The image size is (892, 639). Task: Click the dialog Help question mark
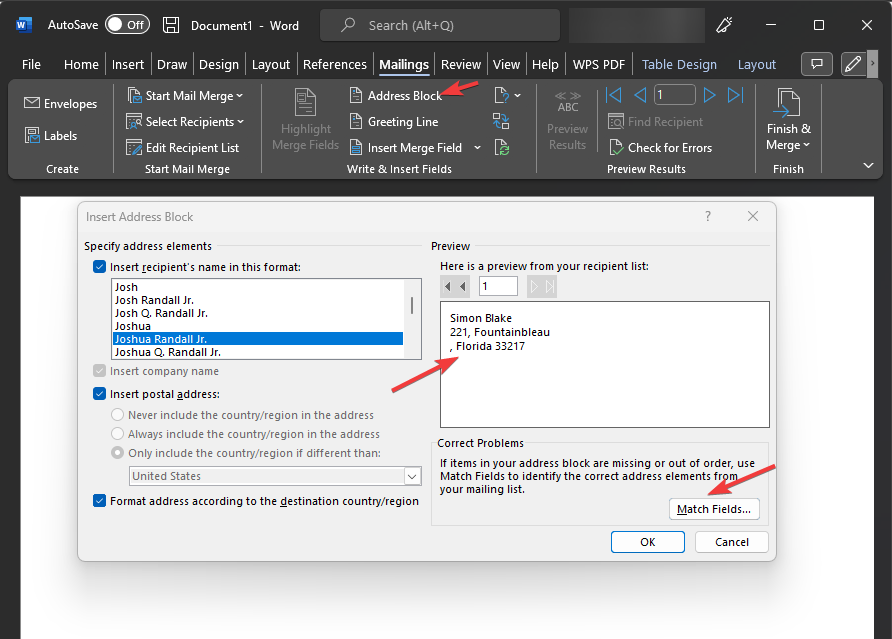[708, 216]
